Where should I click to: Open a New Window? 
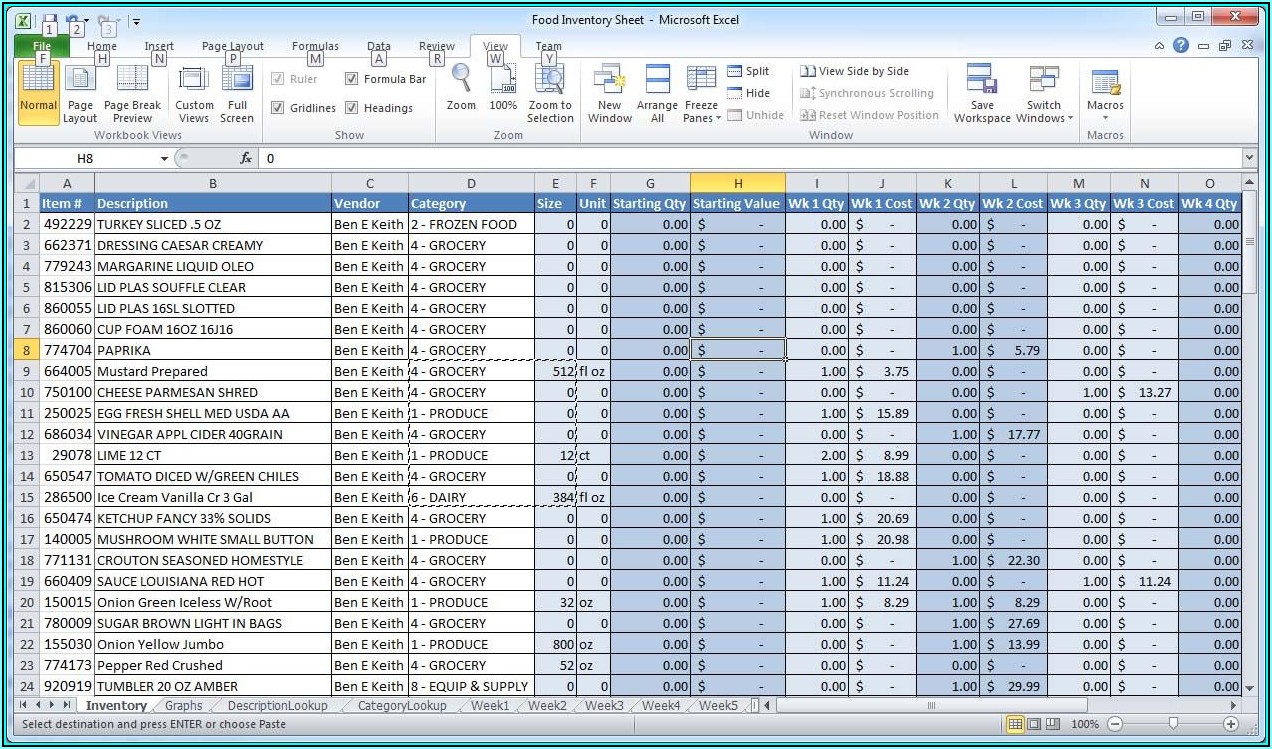609,81
